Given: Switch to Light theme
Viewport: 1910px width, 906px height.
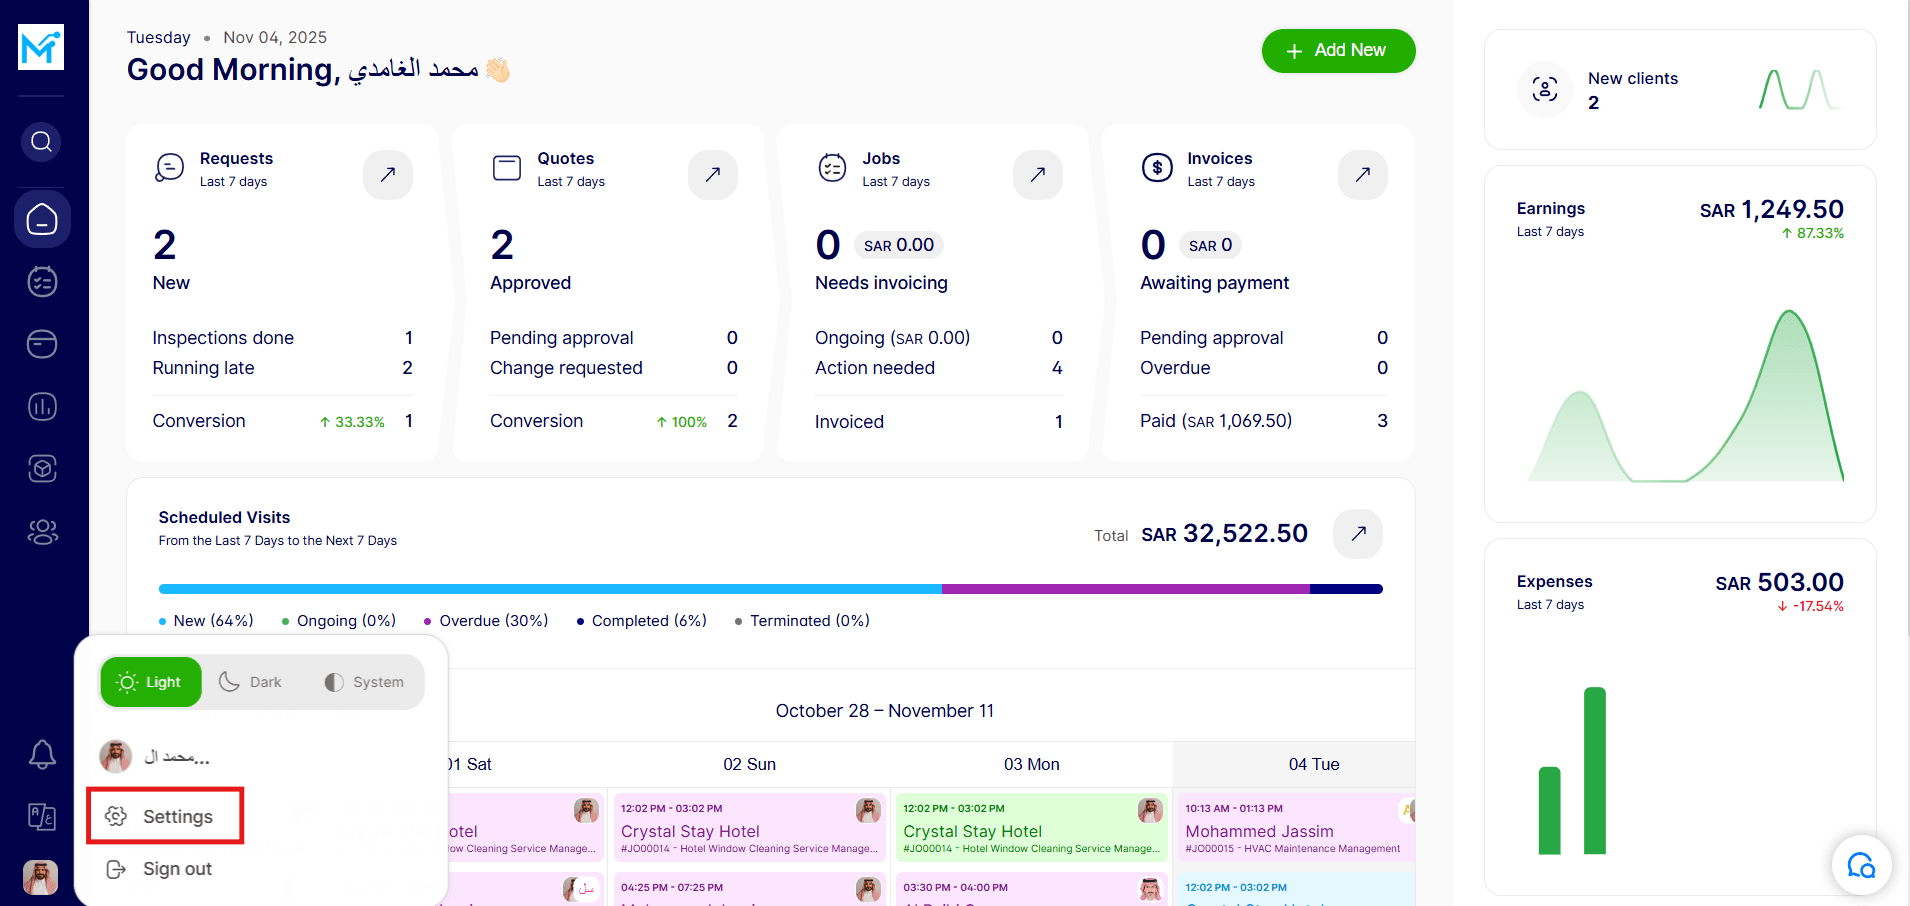Looking at the screenshot, I should tap(151, 682).
